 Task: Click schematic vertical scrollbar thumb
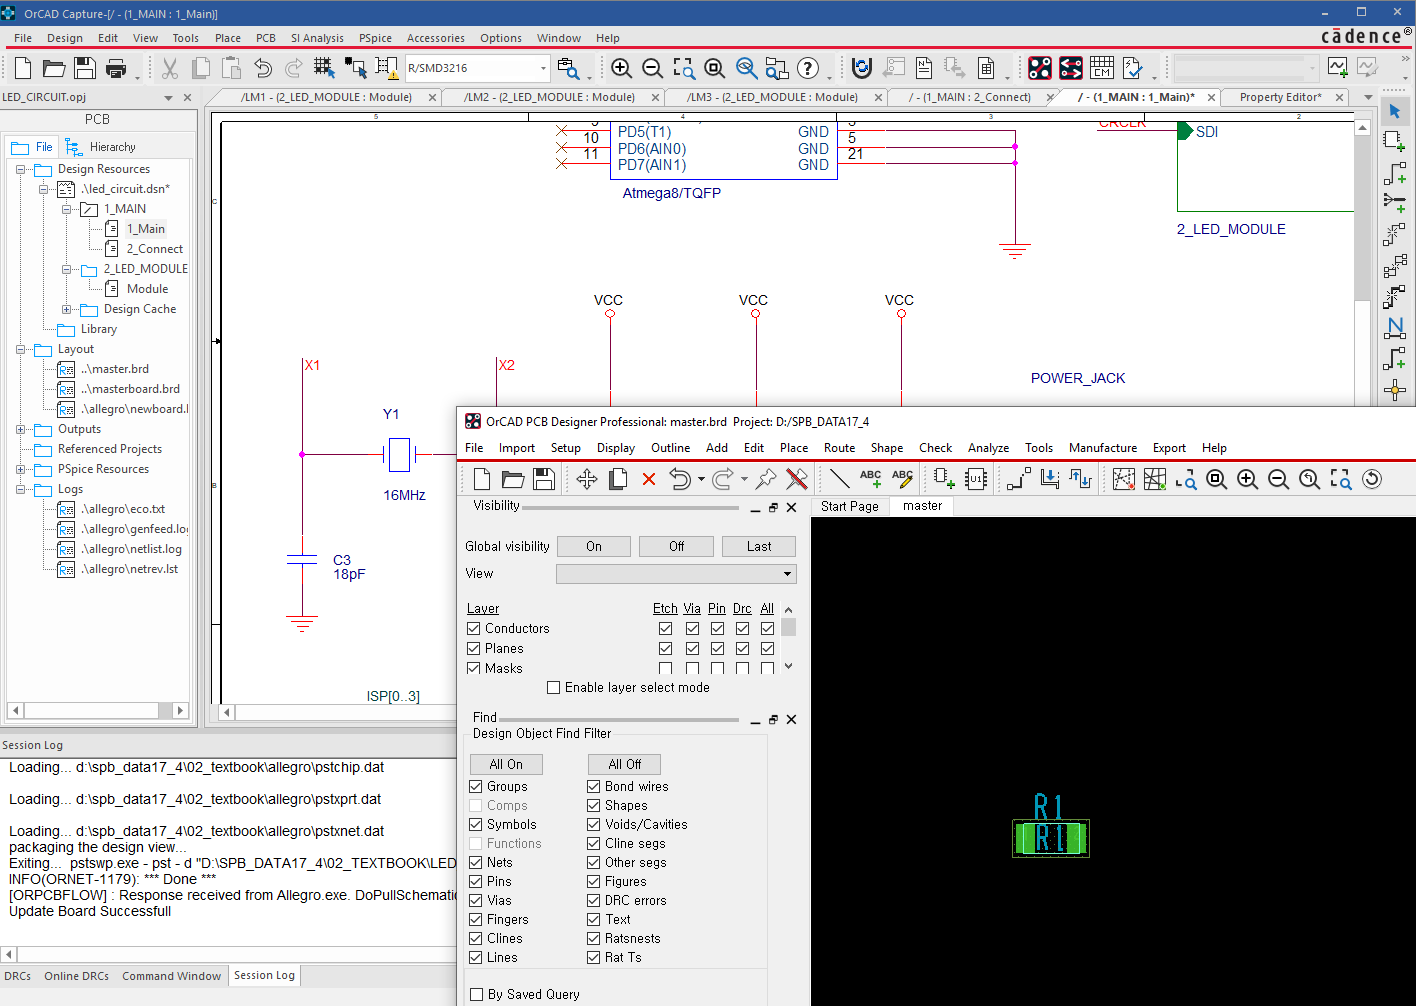coord(1362,218)
